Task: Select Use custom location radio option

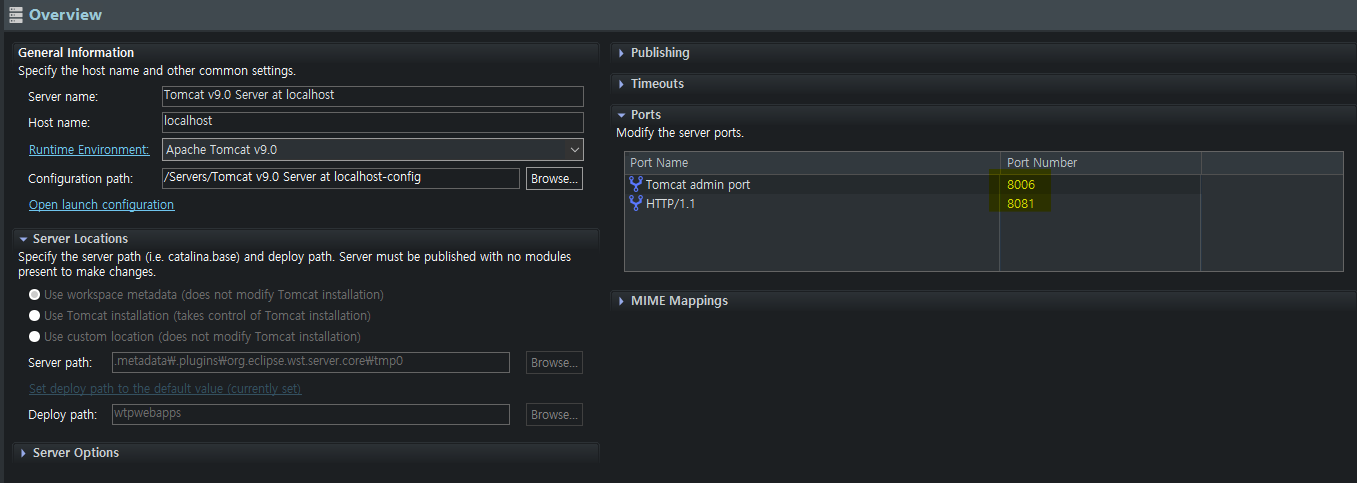Action: point(35,337)
